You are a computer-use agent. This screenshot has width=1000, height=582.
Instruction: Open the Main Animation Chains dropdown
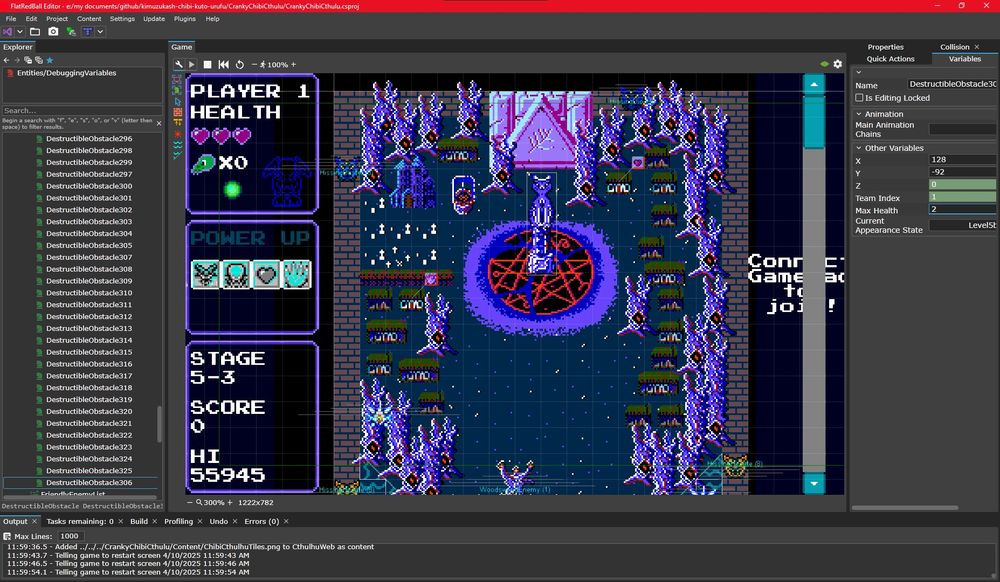click(962, 129)
